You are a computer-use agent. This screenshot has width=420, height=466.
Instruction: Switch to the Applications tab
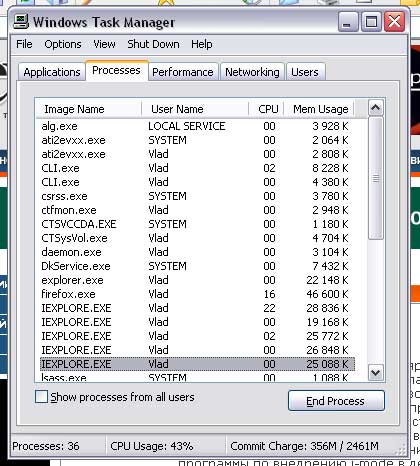tap(52, 72)
